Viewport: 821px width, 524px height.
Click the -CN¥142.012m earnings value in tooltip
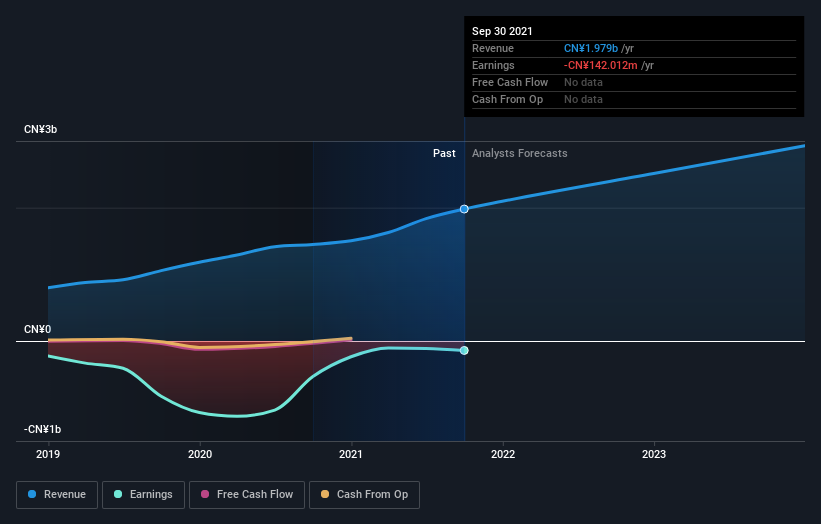click(601, 65)
